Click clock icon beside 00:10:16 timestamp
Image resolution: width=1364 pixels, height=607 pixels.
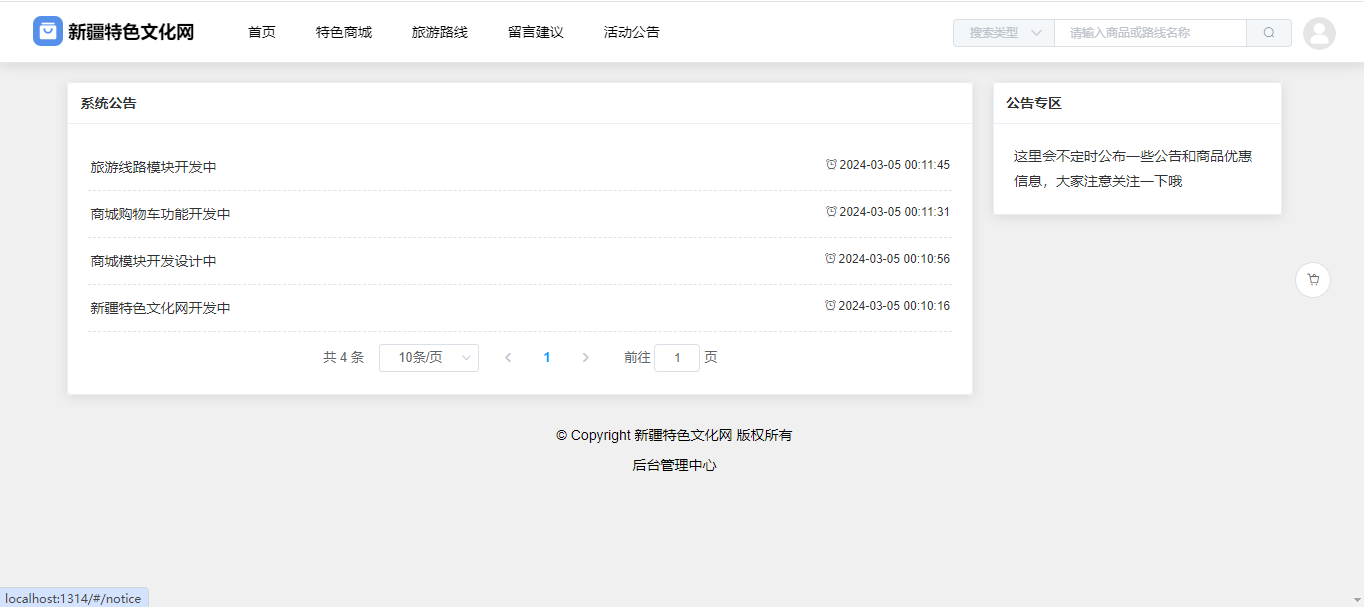coord(830,306)
